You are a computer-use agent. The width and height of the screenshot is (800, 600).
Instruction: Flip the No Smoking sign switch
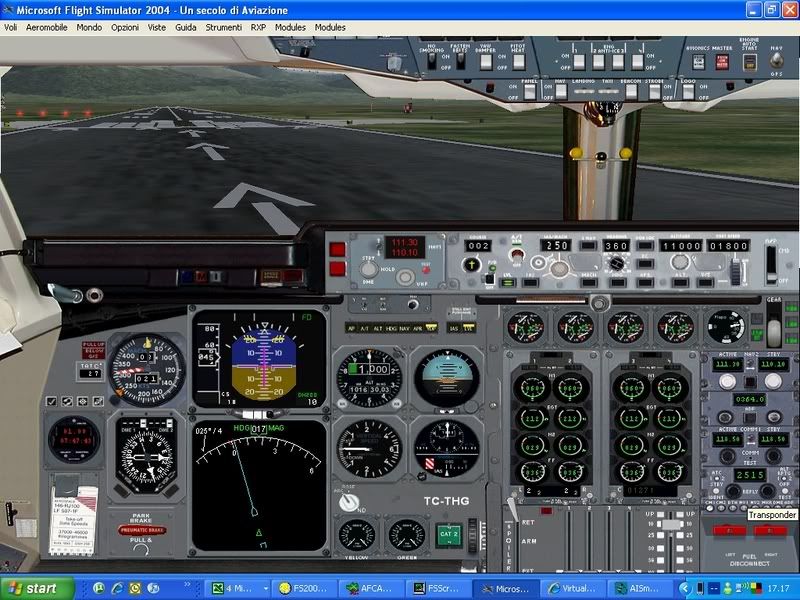click(432, 61)
